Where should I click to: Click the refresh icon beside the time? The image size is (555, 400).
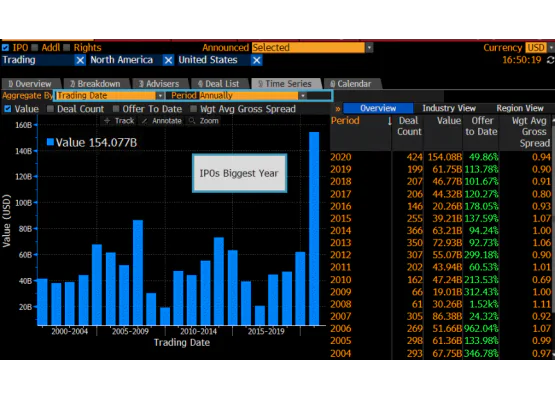click(x=550, y=60)
